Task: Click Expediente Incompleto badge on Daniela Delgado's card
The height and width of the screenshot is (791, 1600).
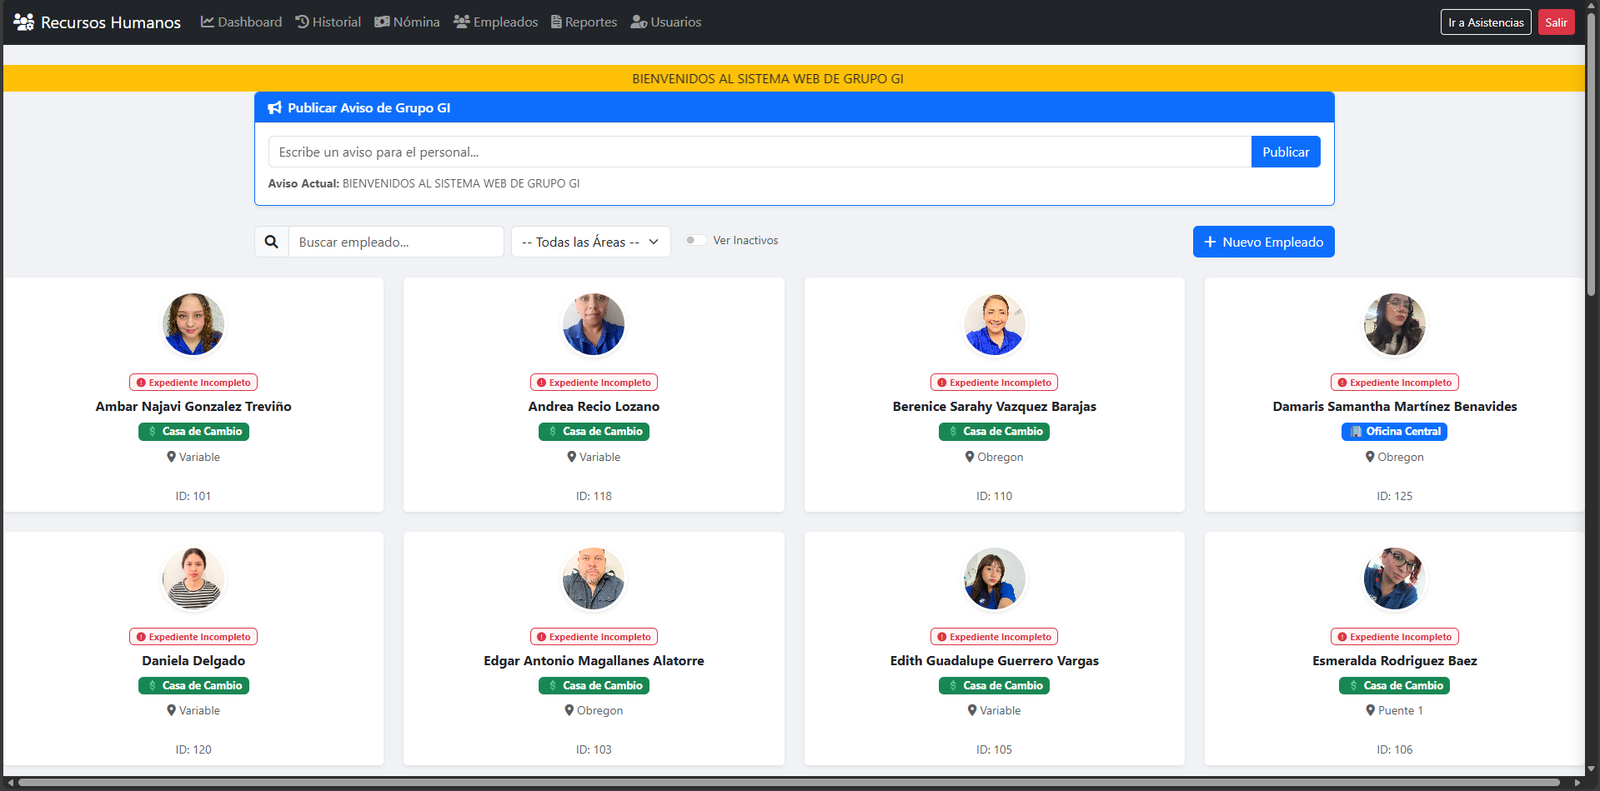Action: 194,636
